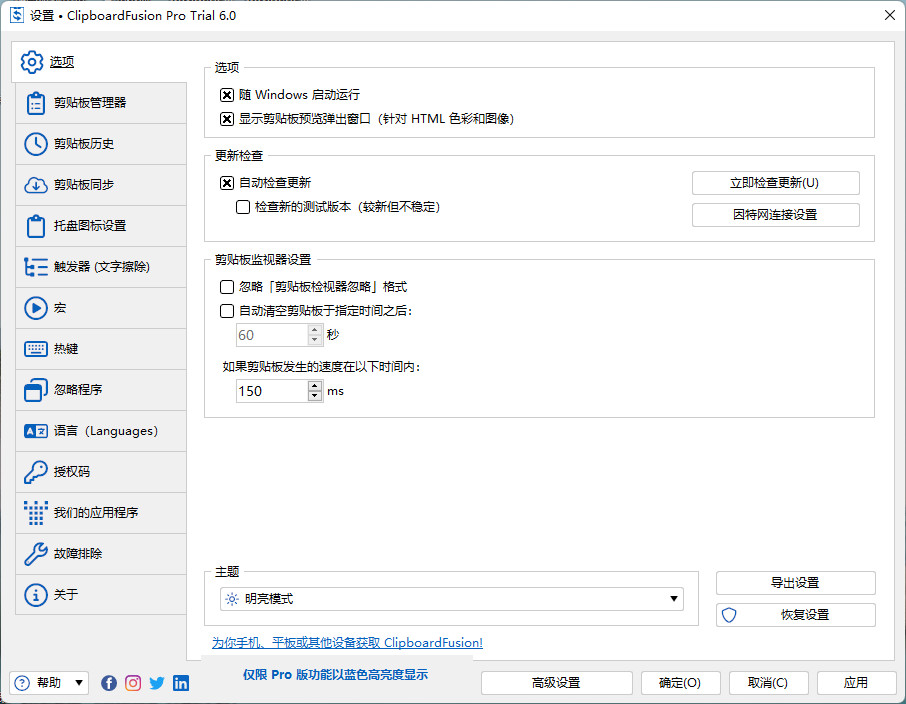Click the info icon for 关于
Screen dimensions: 906x704
[36, 595]
